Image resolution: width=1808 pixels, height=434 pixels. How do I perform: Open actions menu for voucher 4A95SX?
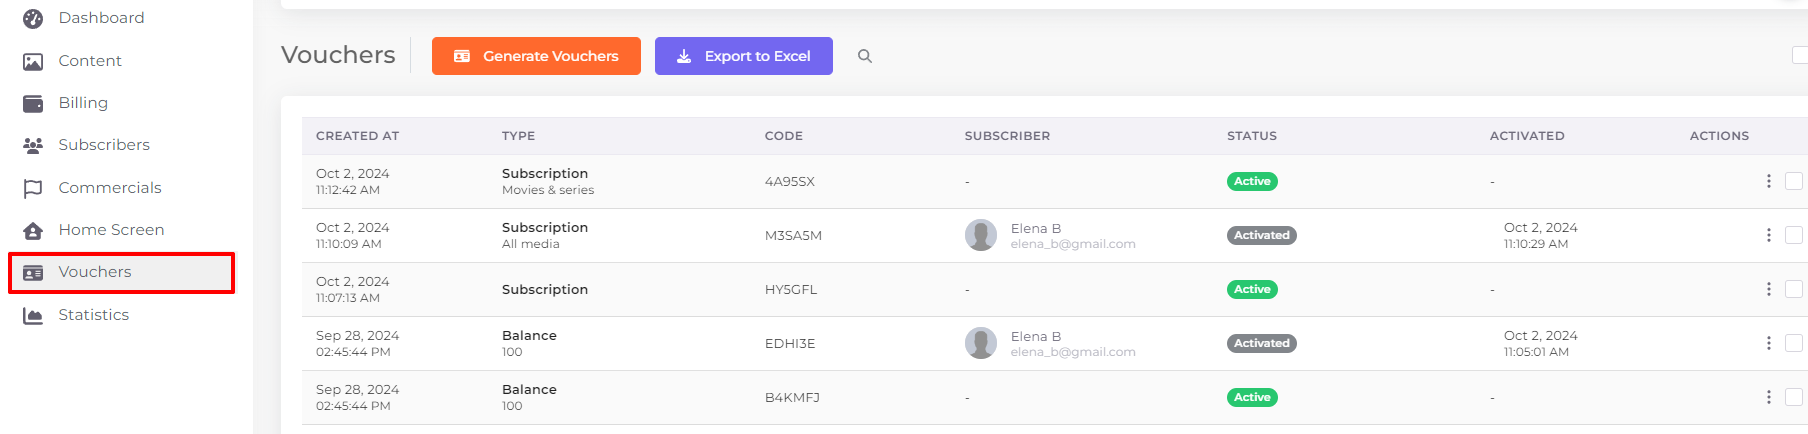click(1768, 181)
